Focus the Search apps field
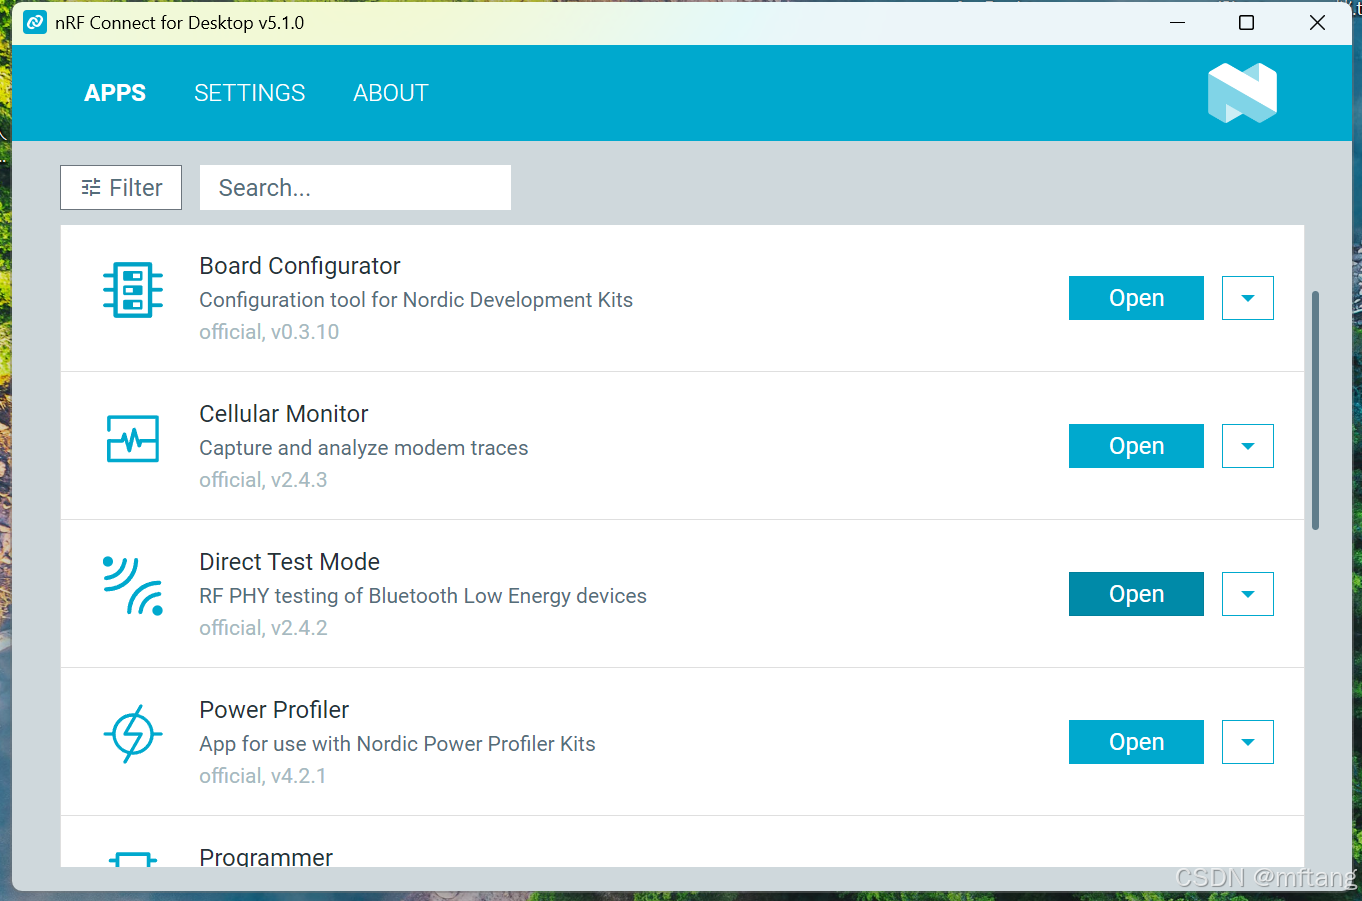Image resolution: width=1362 pixels, height=901 pixels. pyautogui.click(x=355, y=188)
